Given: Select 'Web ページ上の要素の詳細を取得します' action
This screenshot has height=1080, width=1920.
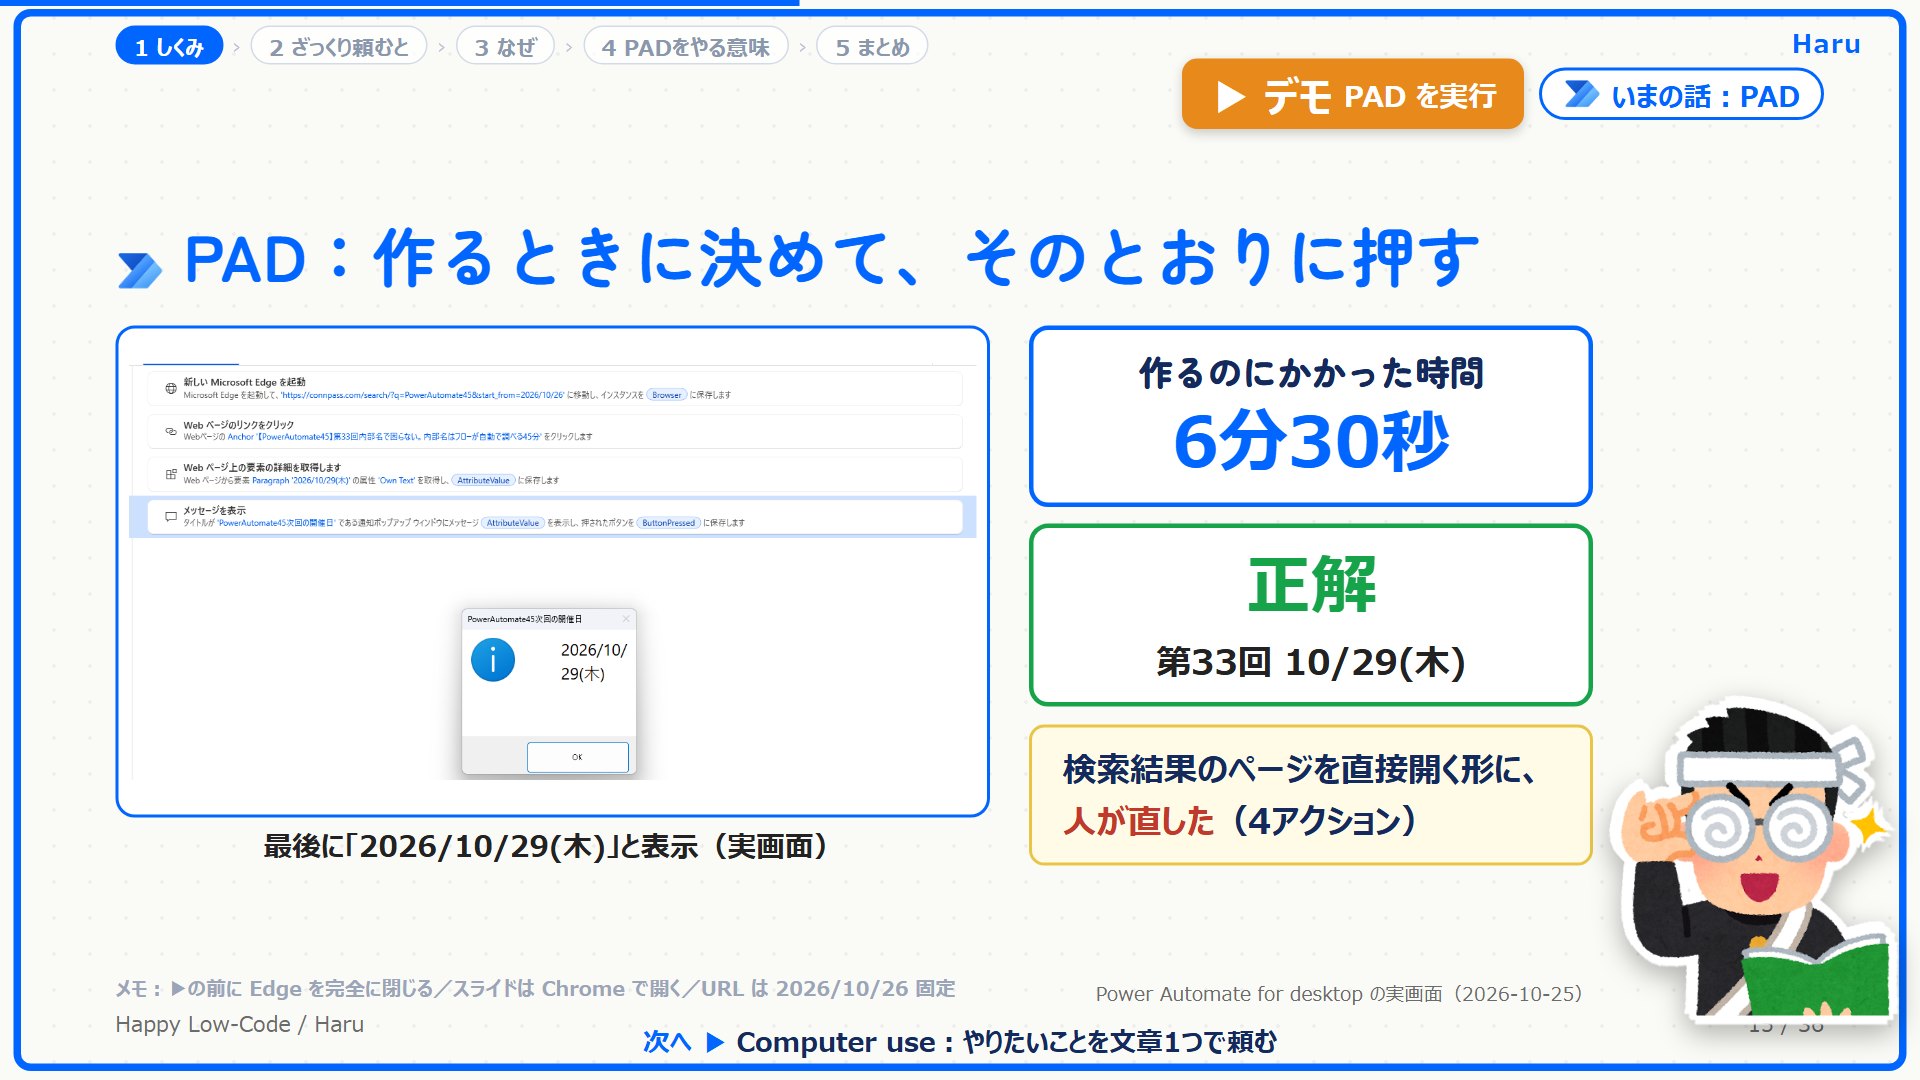Looking at the screenshot, I should (x=554, y=474).
